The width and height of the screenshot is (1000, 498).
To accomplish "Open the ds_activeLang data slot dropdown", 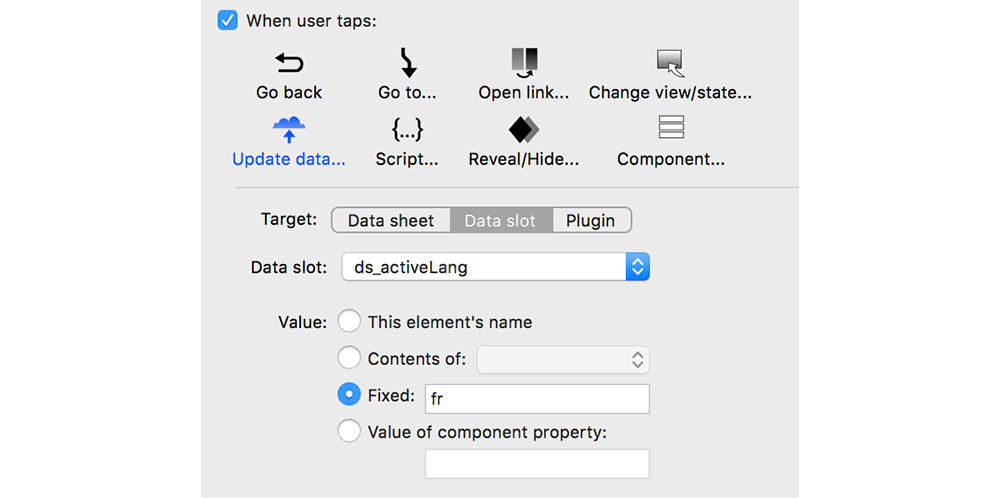I will click(496, 267).
